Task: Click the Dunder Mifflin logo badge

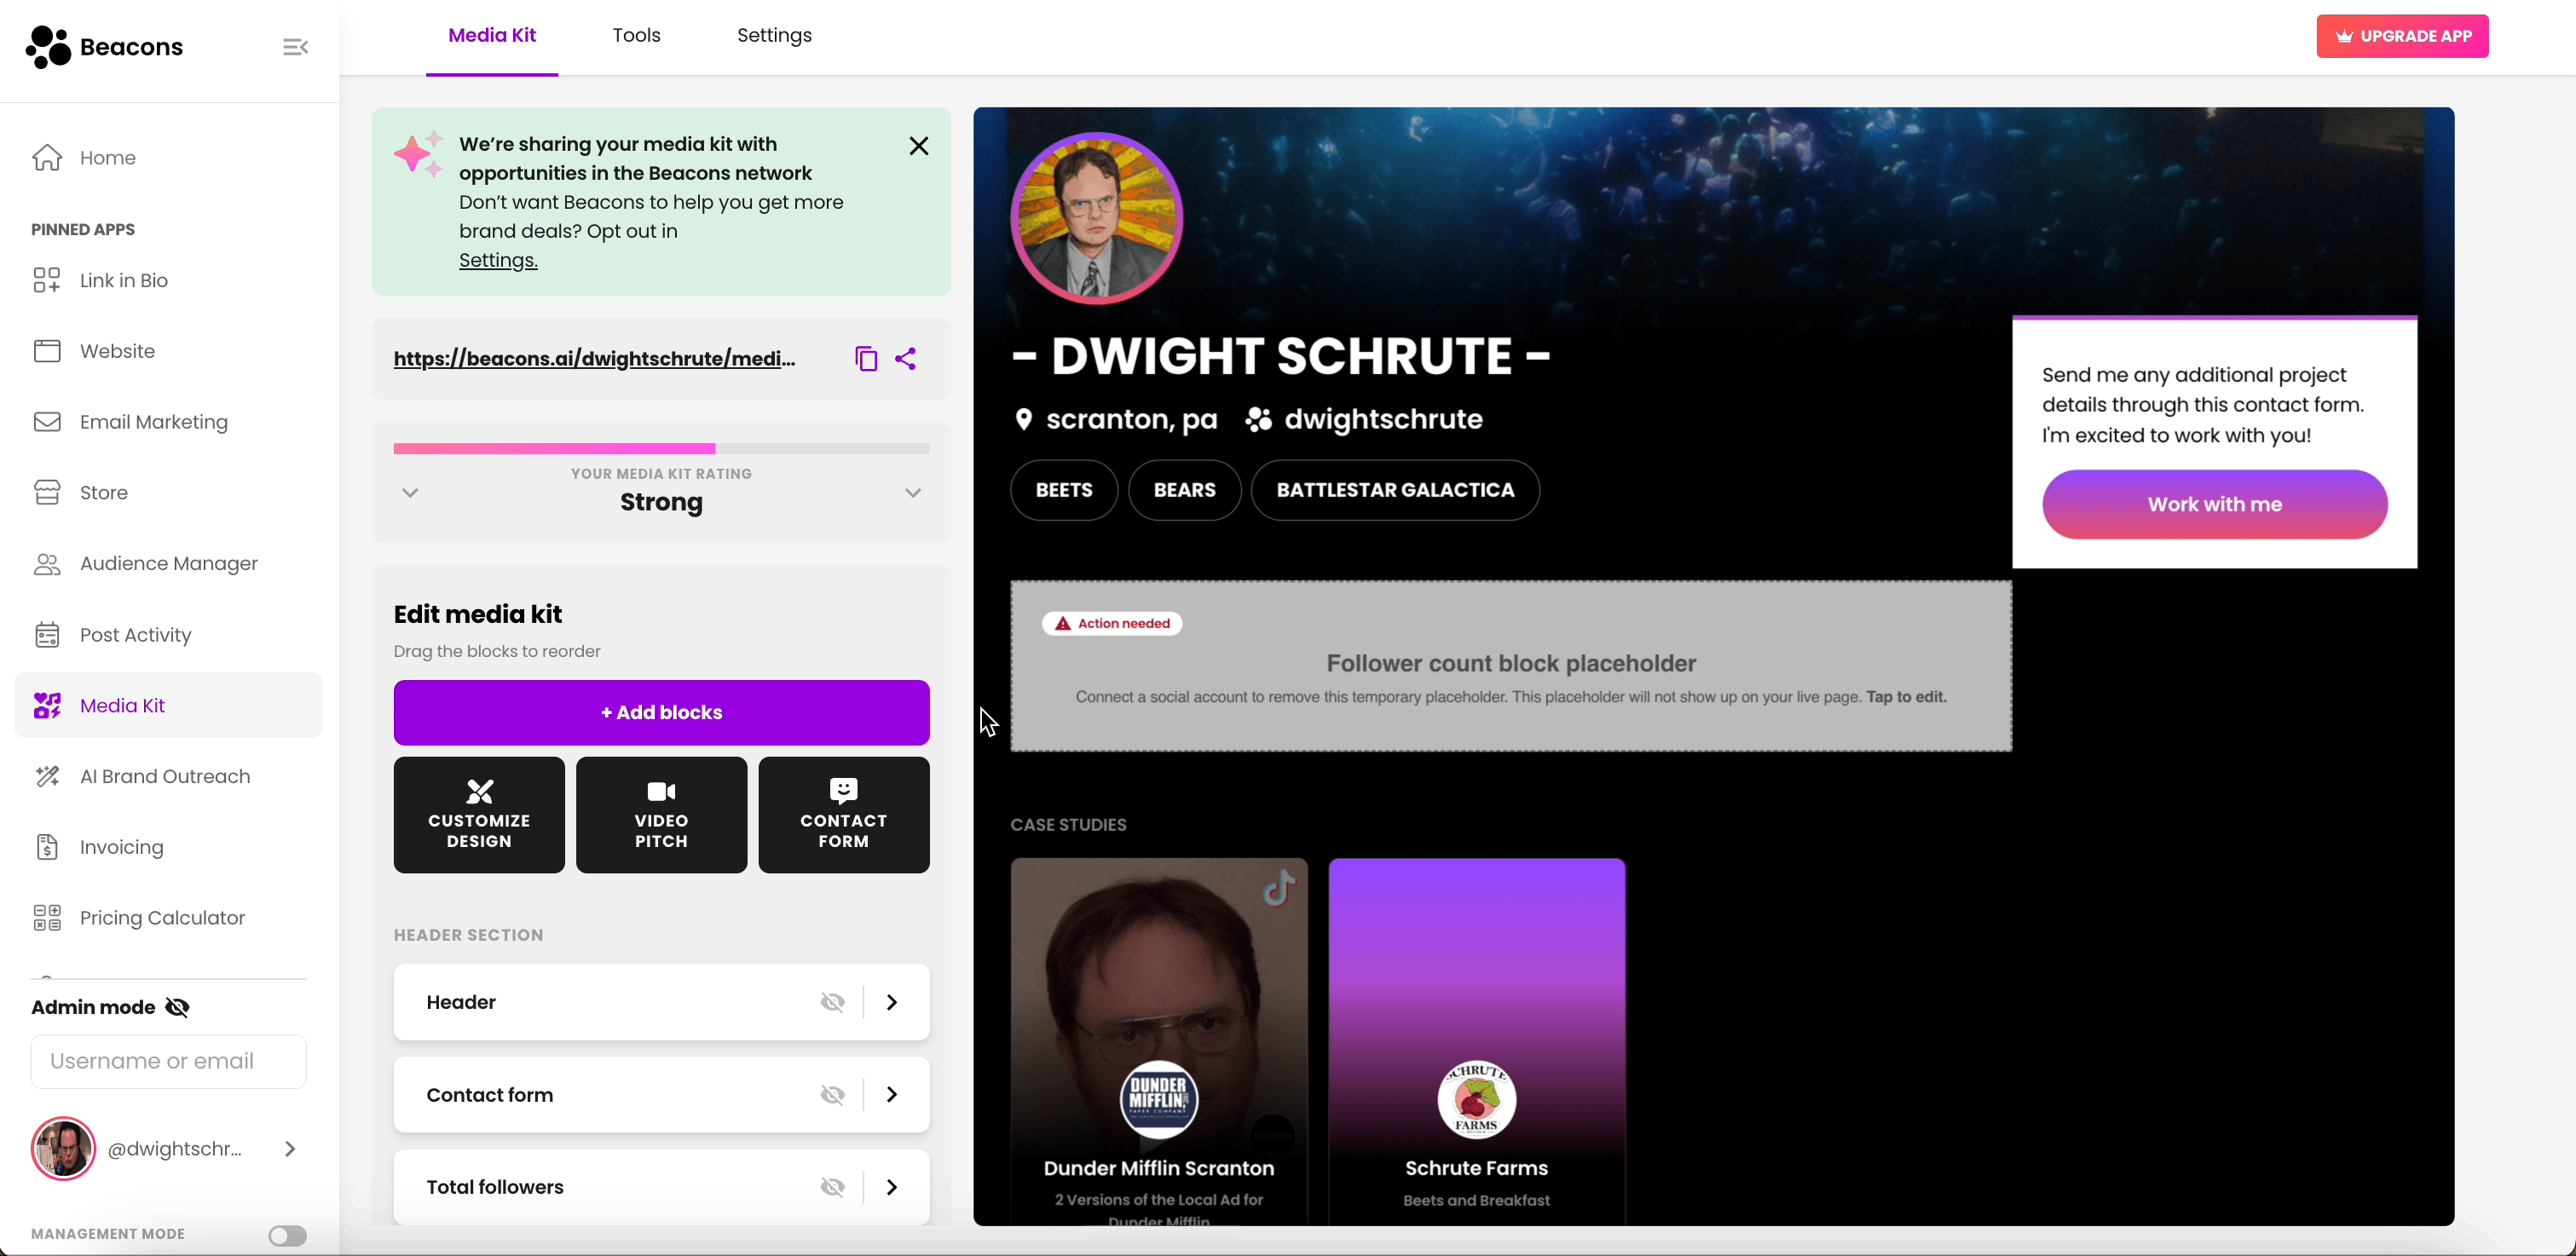Action: (x=1159, y=1099)
